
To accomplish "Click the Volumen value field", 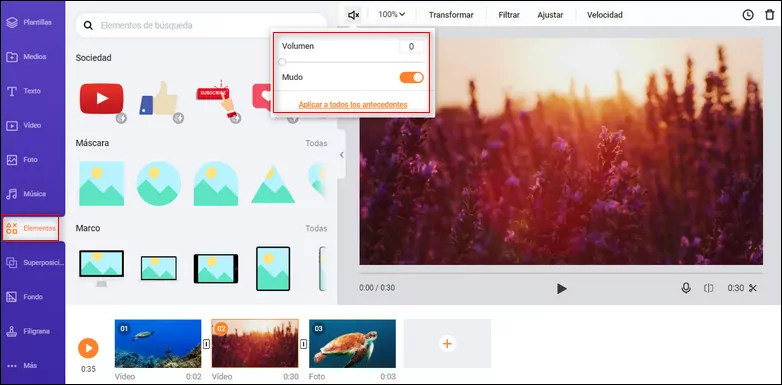I will click(411, 46).
